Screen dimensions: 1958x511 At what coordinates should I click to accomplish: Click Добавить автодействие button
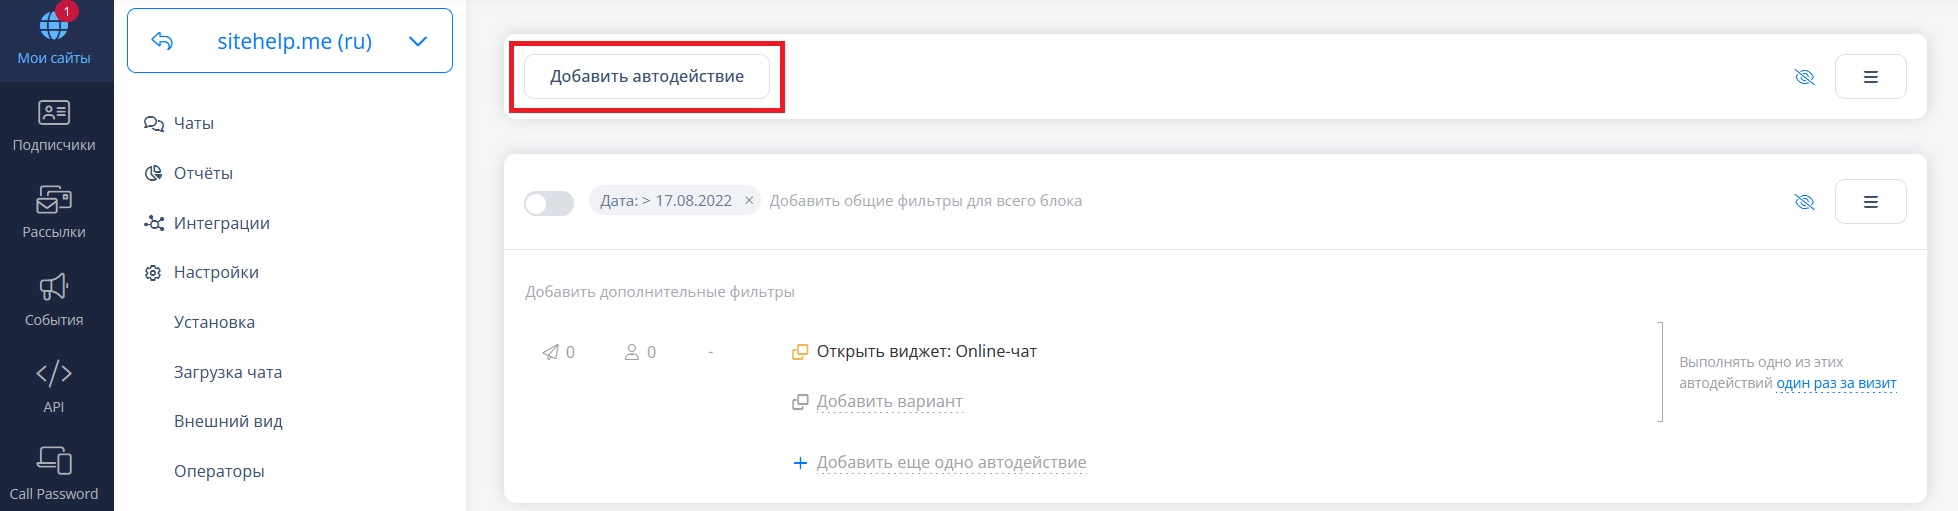tap(646, 77)
